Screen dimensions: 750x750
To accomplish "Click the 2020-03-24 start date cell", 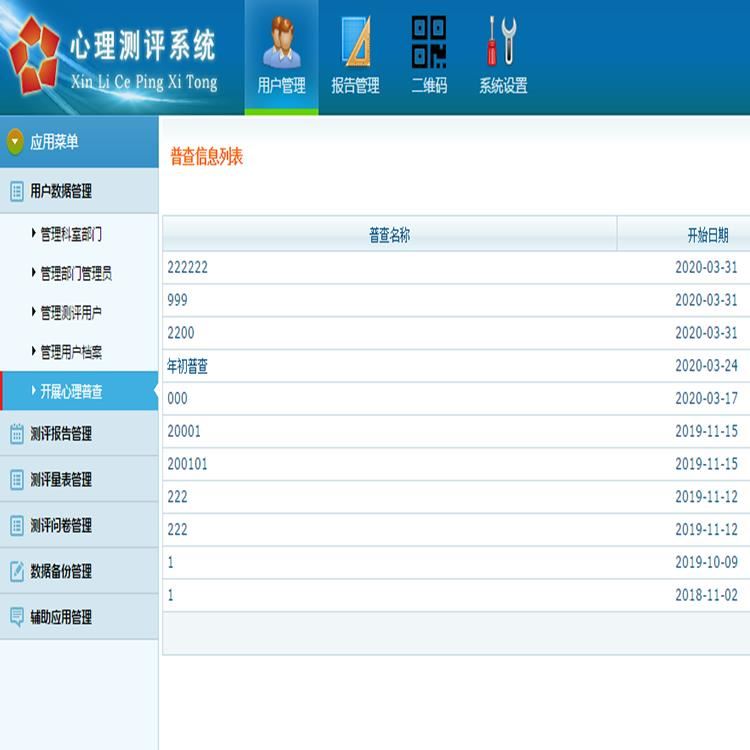I will 706,366.
